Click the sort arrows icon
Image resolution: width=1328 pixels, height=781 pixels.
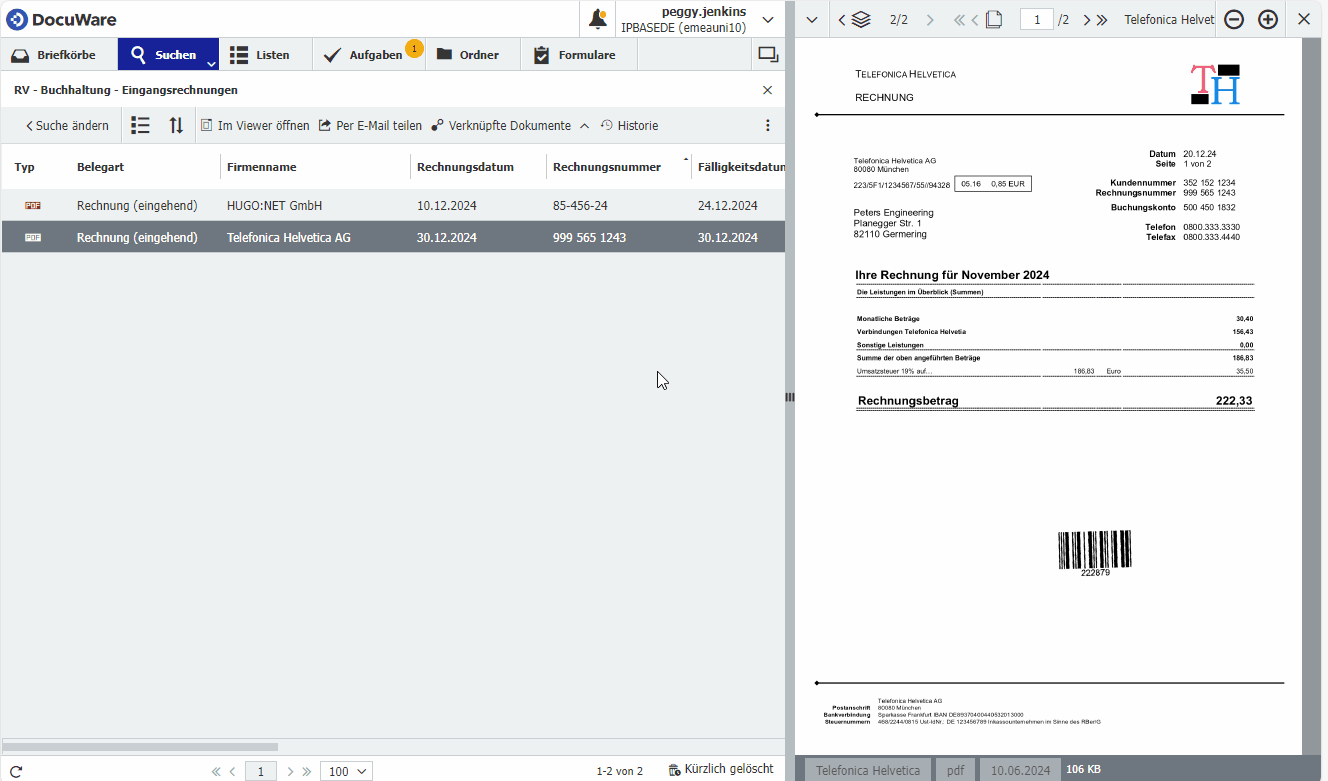coord(176,125)
